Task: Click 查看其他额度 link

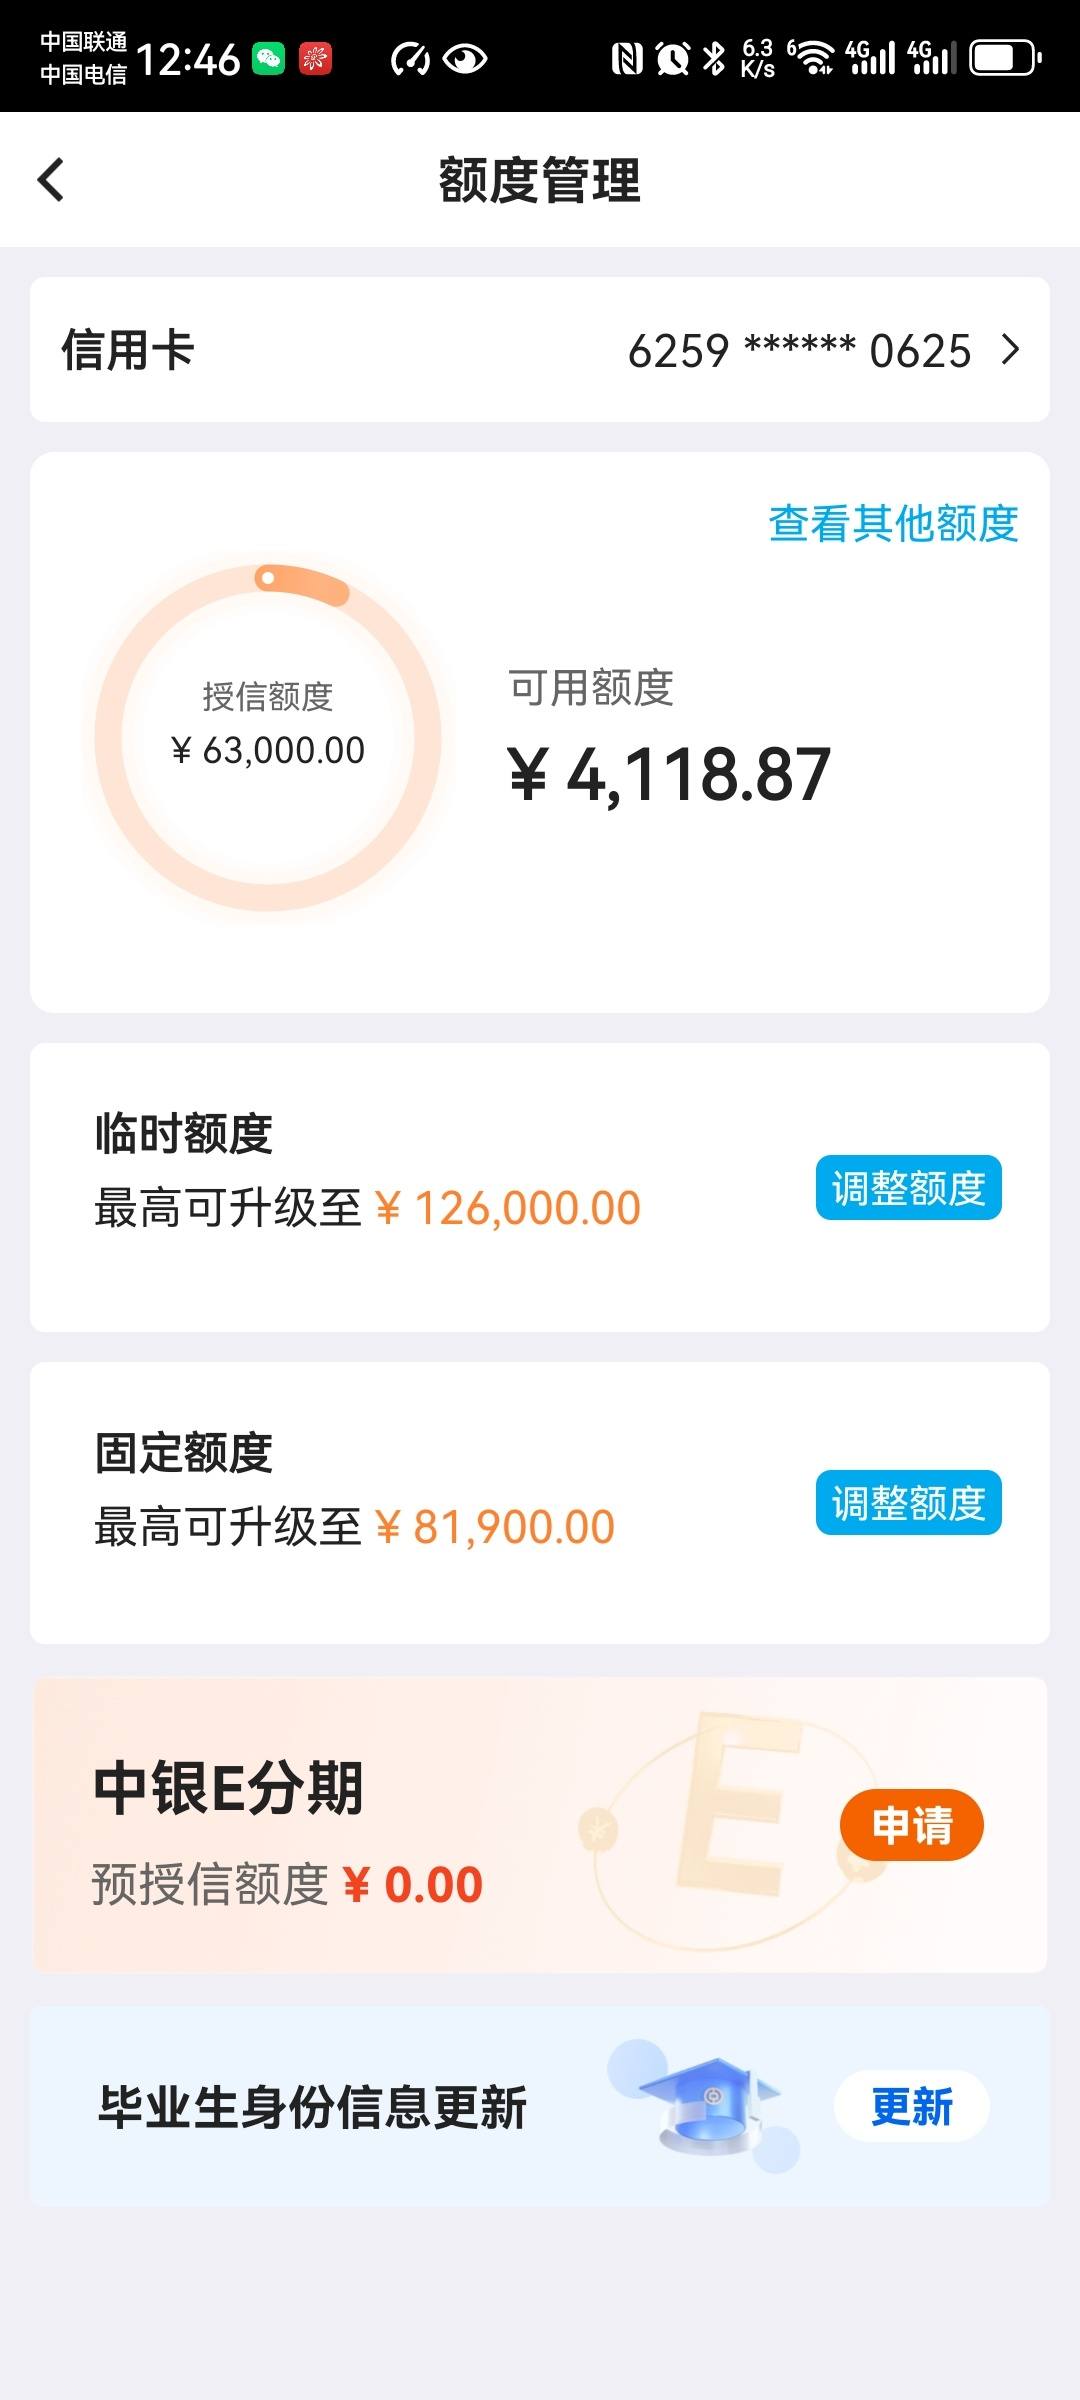Action: 893,523
